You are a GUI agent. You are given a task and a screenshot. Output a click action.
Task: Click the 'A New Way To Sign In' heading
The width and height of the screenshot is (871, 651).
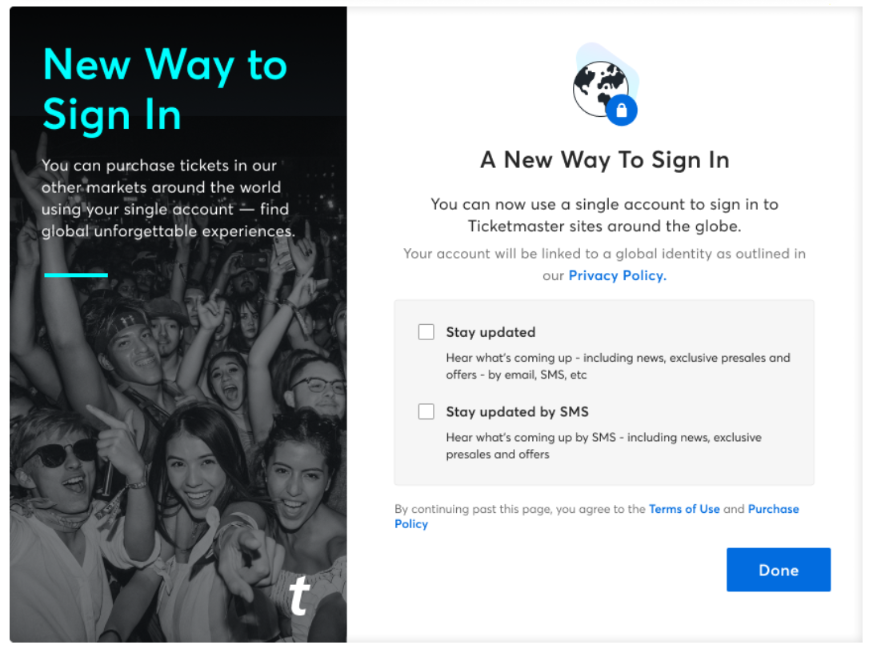click(x=604, y=160)
